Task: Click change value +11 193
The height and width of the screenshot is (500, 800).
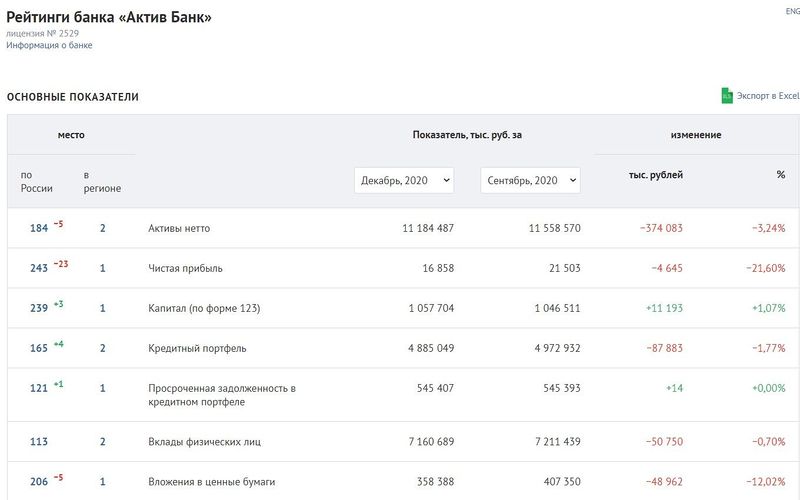Action: 664,308
